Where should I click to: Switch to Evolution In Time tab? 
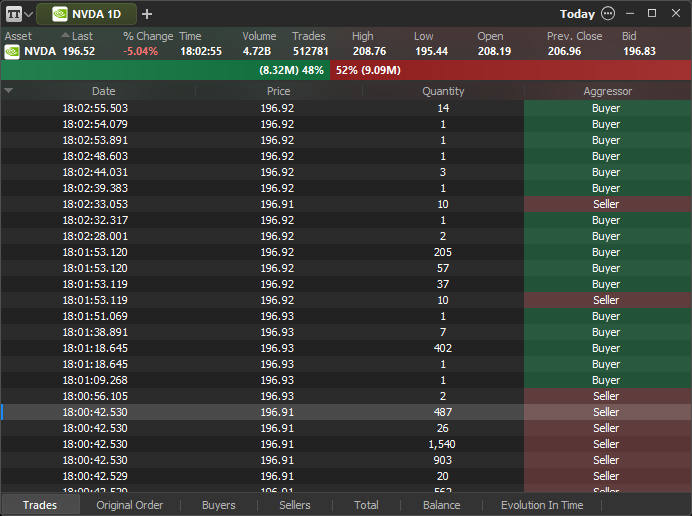(x=542, y=505)
